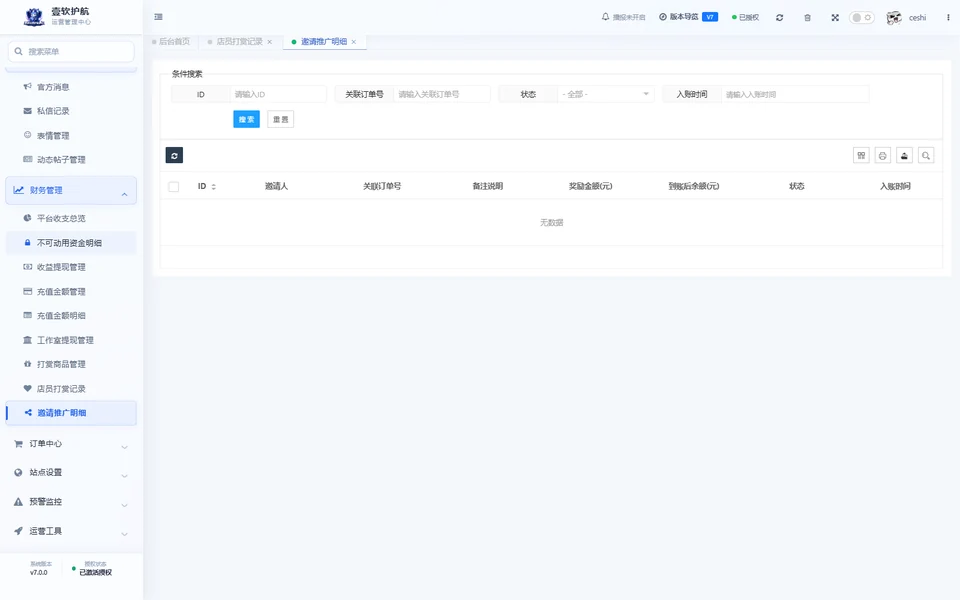Open 充值金额管理 in the sidebar

pos(71,291)
